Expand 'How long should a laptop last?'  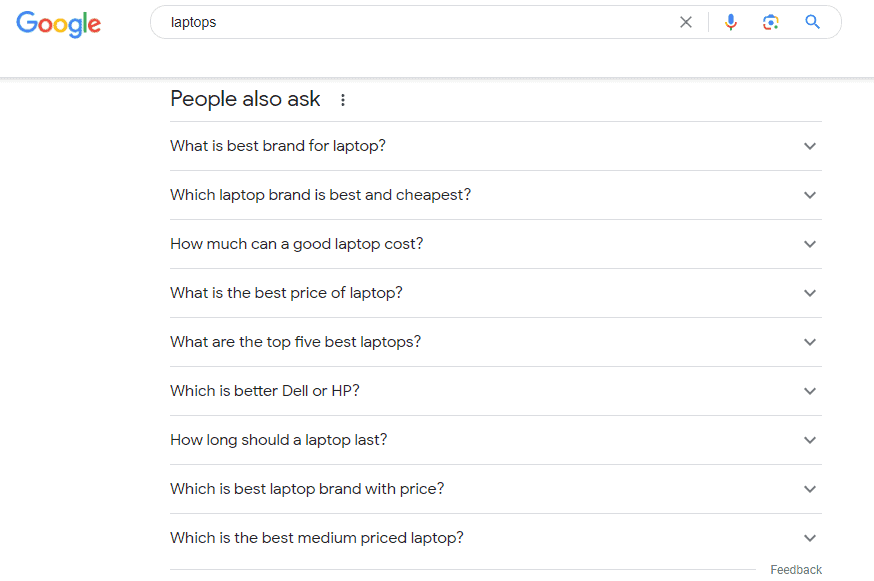[810, 440]
